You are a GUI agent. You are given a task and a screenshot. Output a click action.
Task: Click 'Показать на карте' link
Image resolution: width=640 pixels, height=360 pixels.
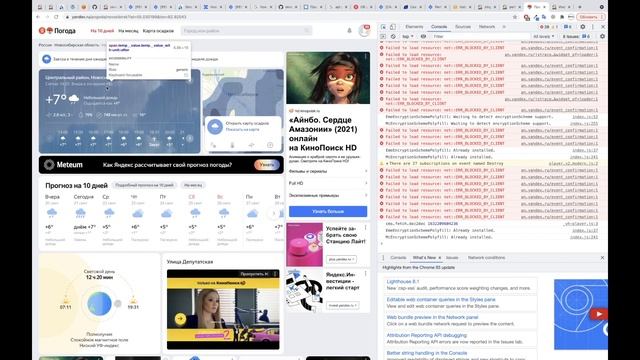(x=242, y=129)
